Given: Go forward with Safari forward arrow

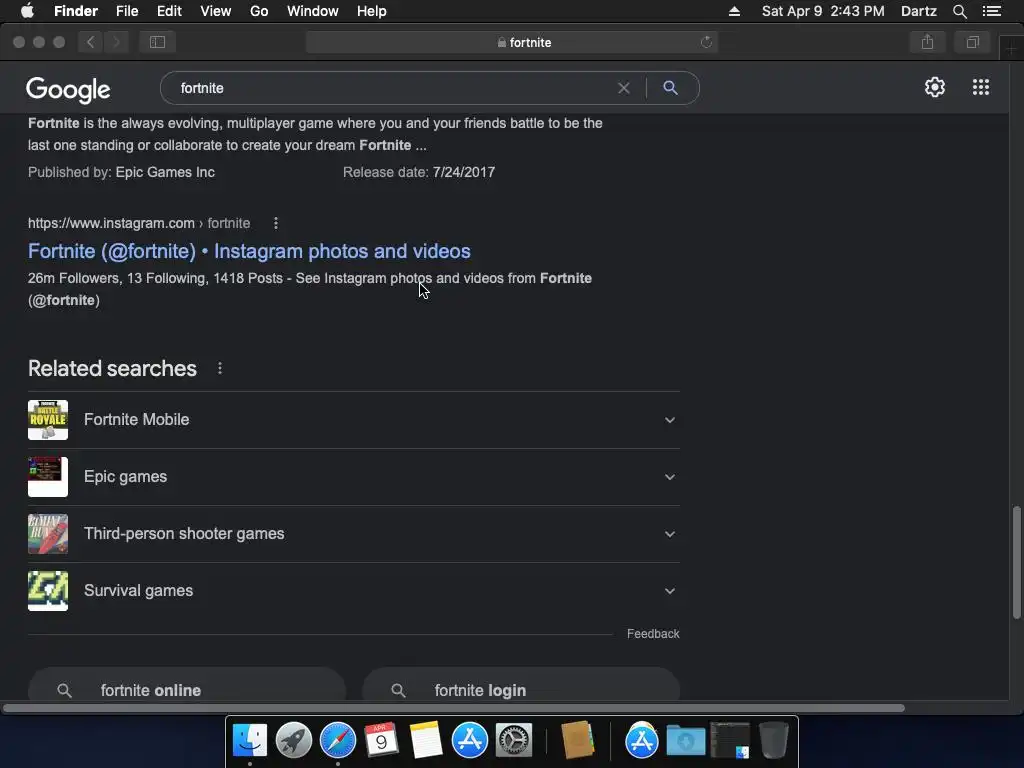Looking at the screenshot, I should click(116, 42).
